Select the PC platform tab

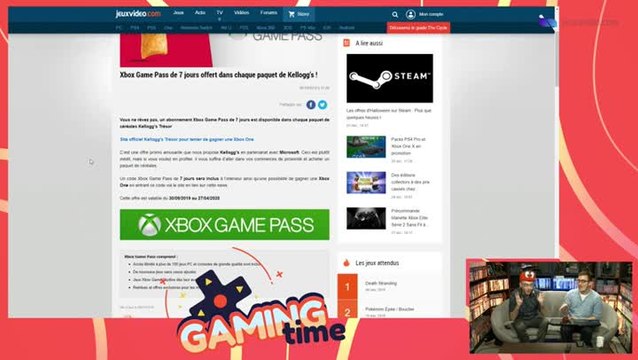pyautogui.click(x=119, y=28)
